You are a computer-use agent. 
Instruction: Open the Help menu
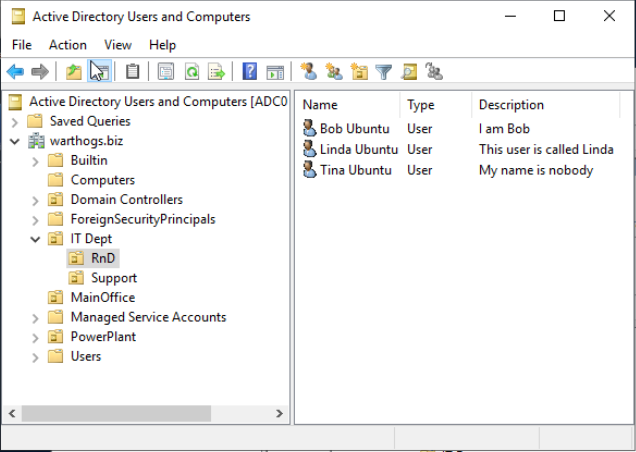162,45
